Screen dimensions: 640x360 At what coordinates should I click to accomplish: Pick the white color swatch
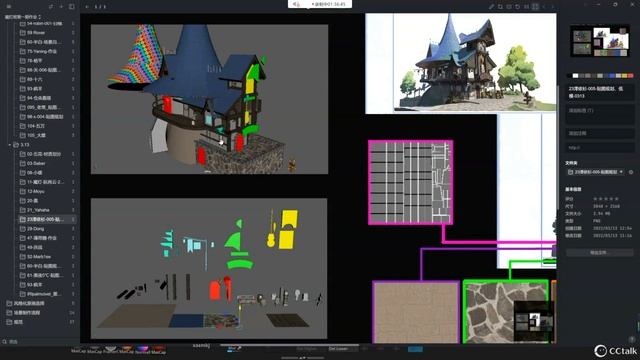click(x=576, y=76)
